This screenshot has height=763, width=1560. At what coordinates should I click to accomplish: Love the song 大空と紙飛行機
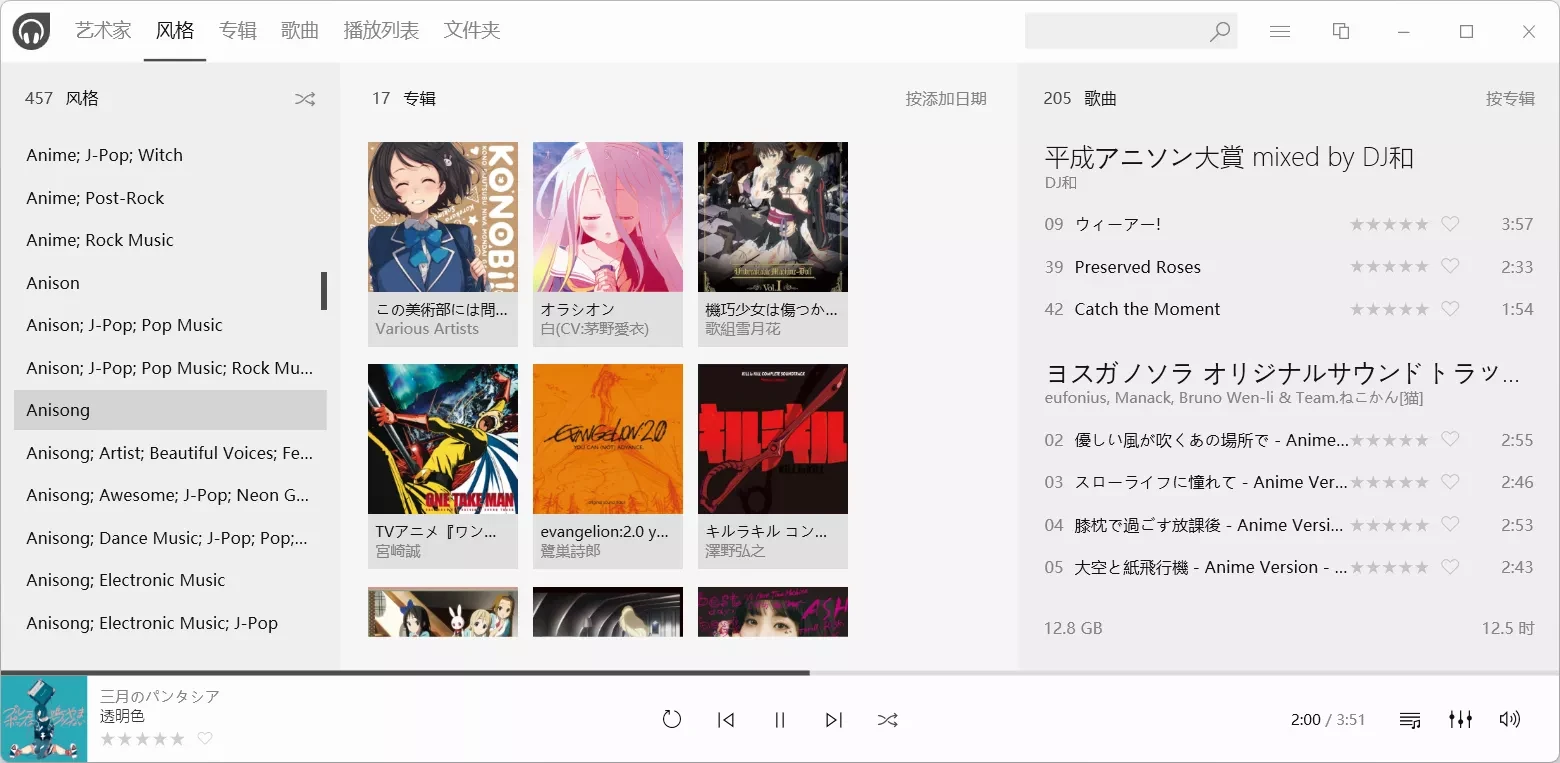[x=1450, y=567]
